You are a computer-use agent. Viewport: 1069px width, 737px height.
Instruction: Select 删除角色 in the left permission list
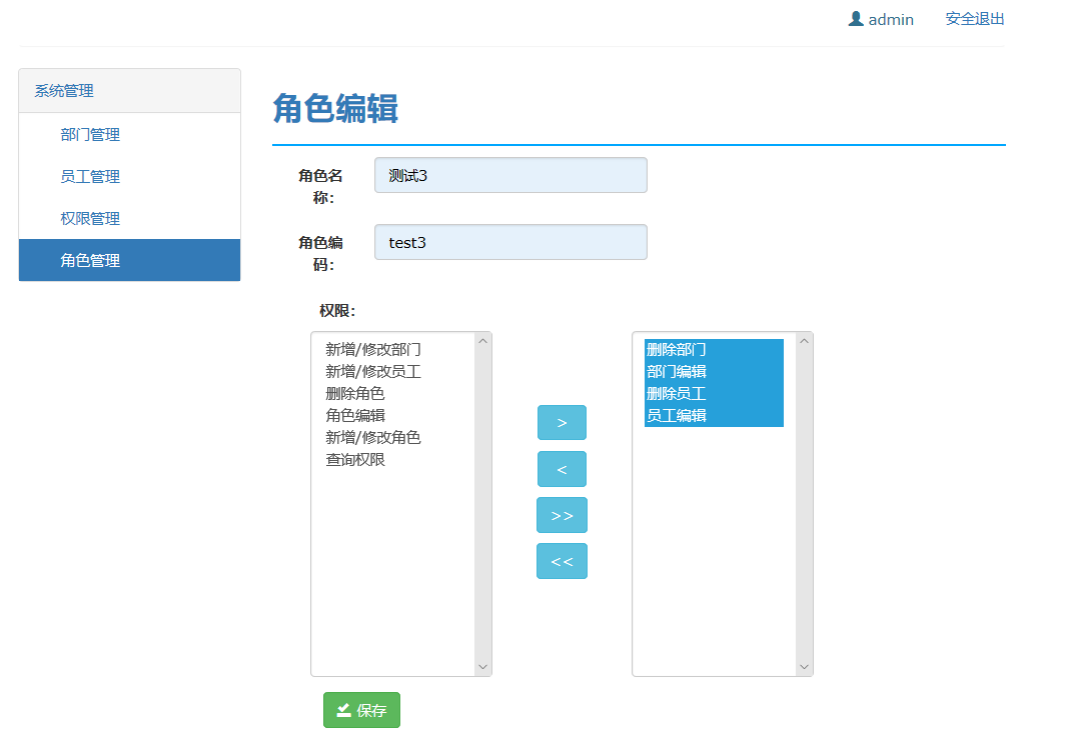pos(353,392)
